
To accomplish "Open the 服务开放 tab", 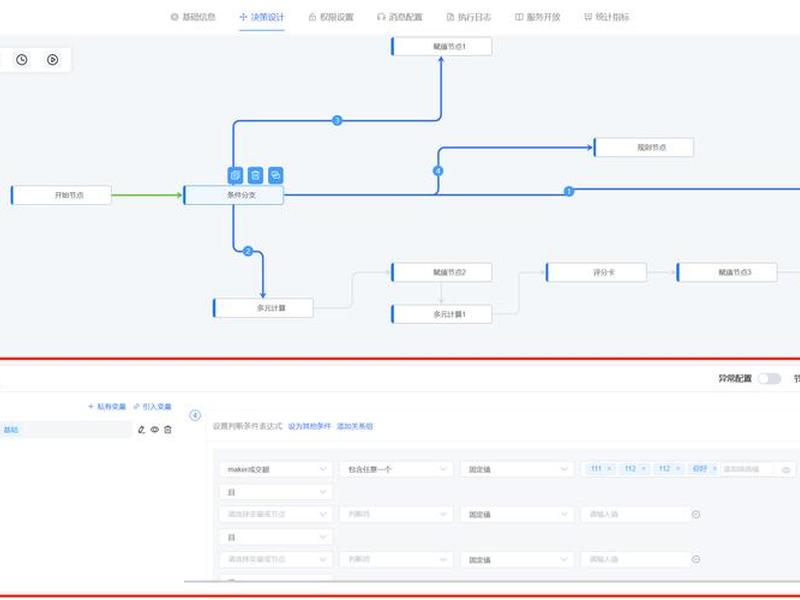I will [537, 17].
